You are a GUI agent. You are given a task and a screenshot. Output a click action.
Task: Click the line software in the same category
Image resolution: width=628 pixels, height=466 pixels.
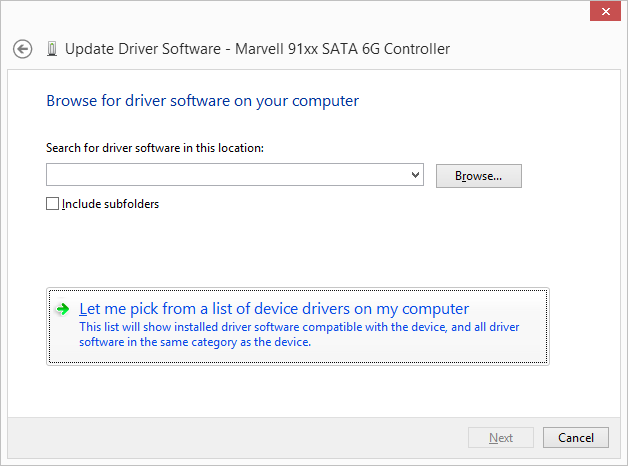(195, 342)
